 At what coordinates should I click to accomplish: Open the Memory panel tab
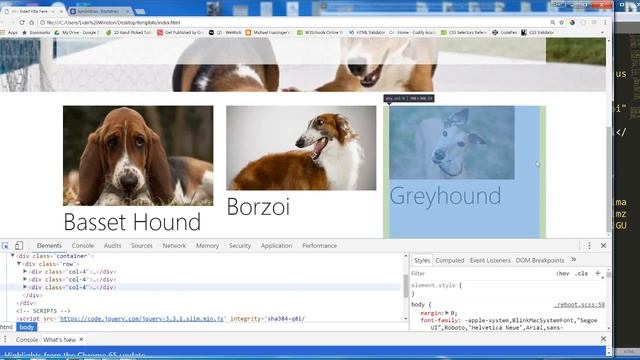tap(207, 246)
